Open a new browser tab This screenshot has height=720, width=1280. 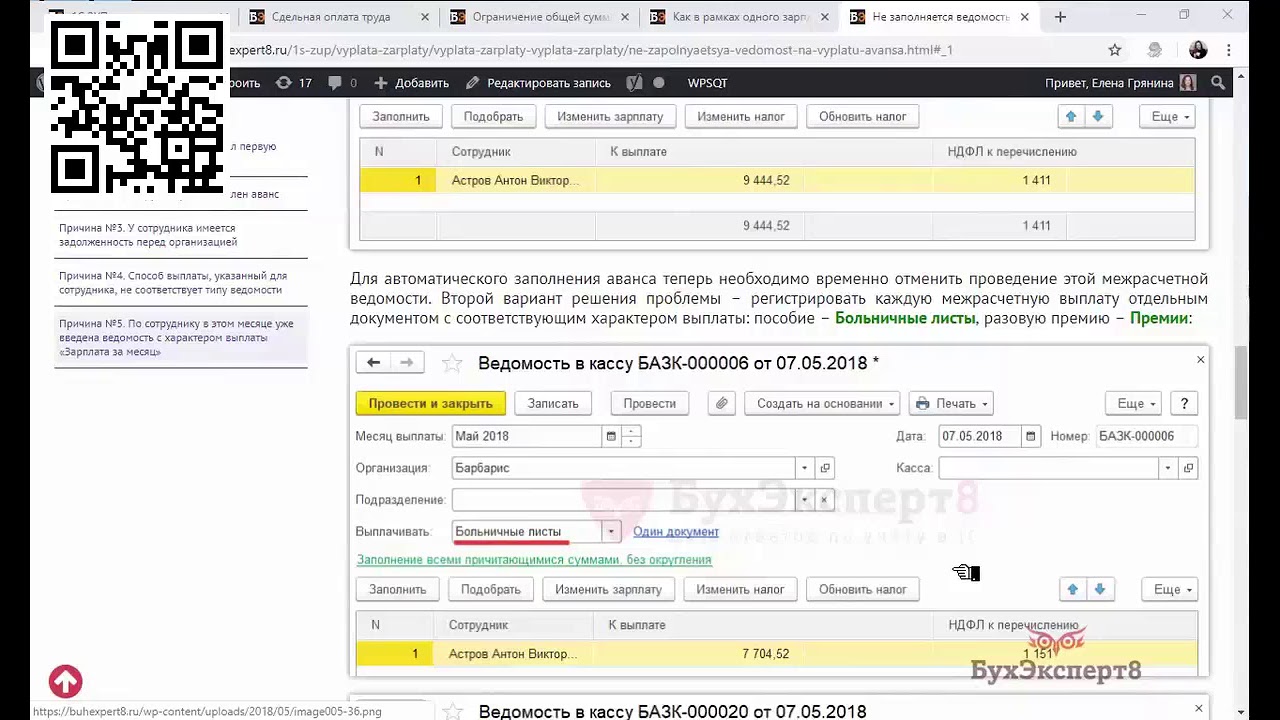coord(1060,17)
